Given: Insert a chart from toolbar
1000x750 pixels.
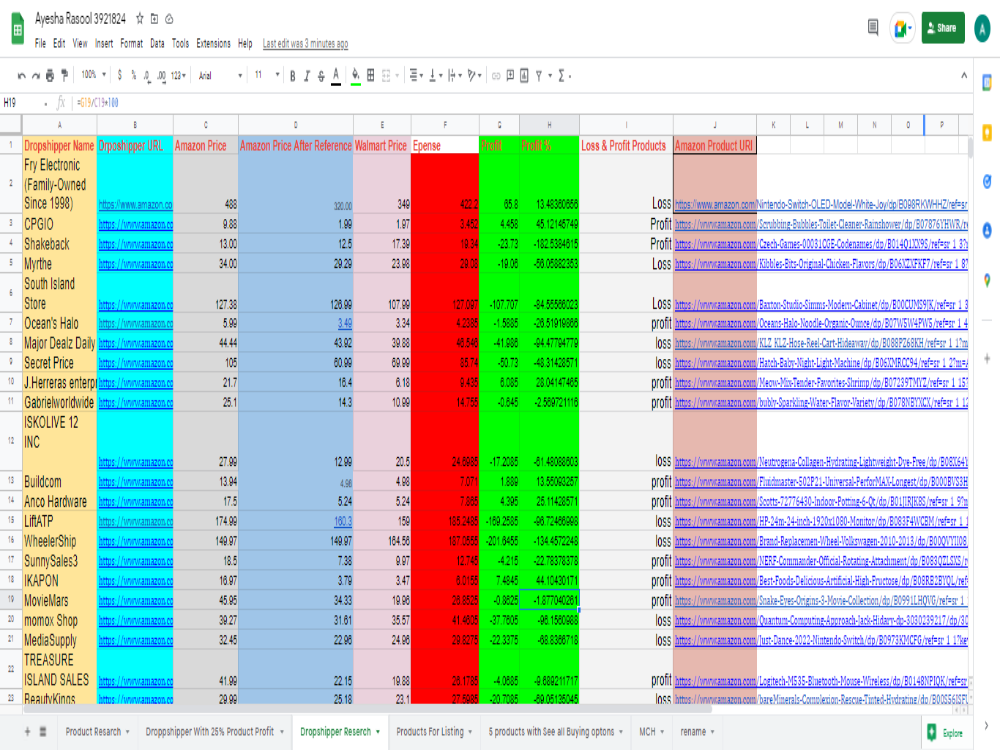Looking at the screenshot, I should coord(524,75).
